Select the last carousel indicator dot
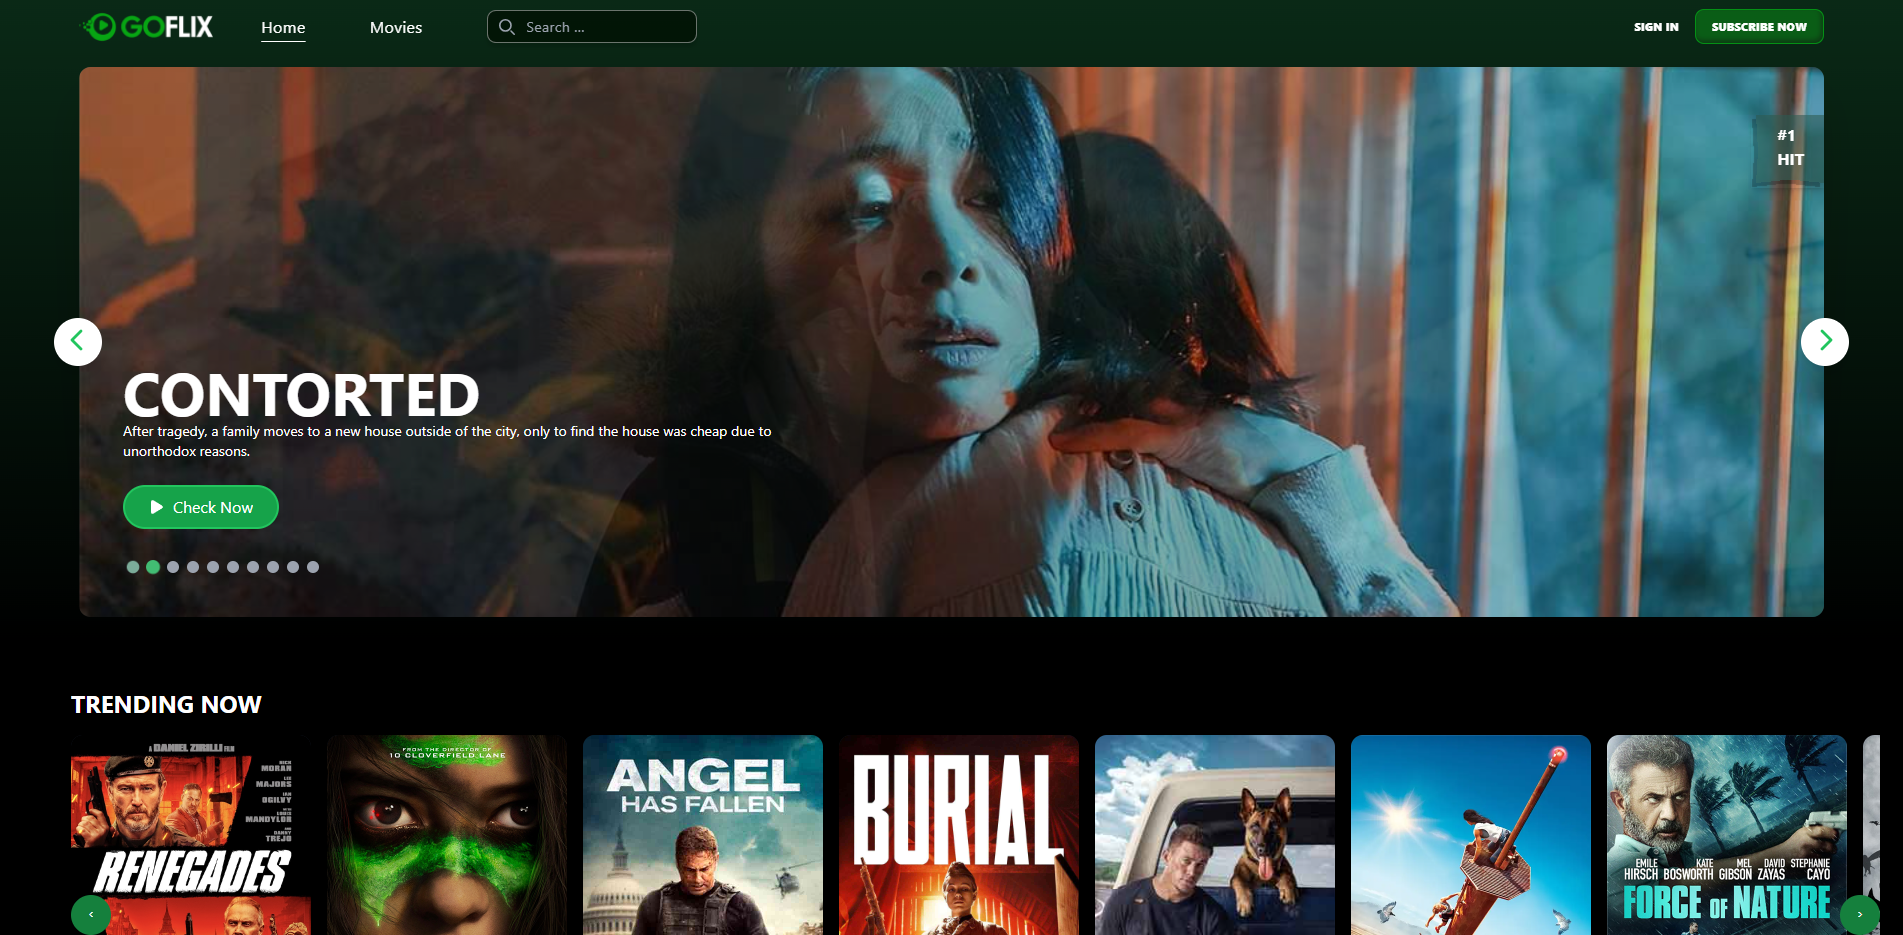 click(313, 566)
